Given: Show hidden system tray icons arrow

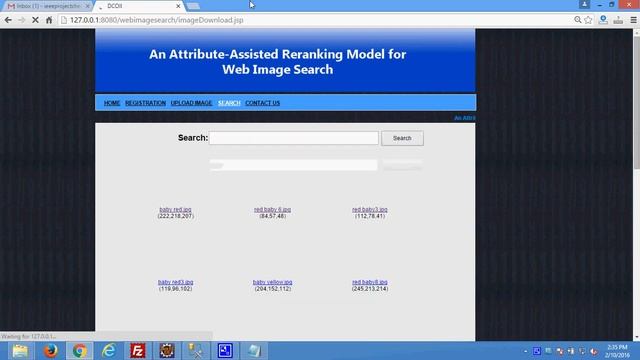Looking at the screenshot, I should click(525, 351).
